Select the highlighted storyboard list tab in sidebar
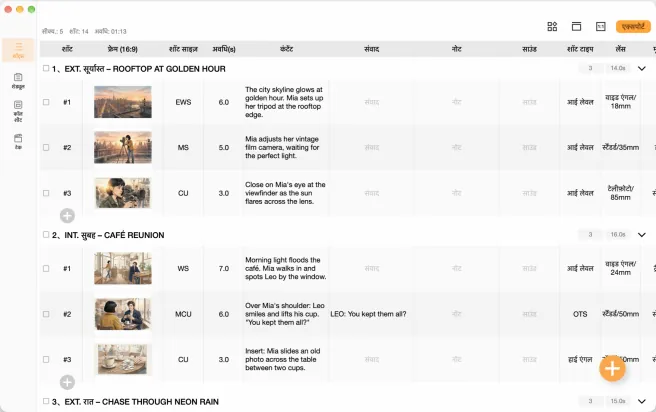656x412 pixels. tap(18, 50)
